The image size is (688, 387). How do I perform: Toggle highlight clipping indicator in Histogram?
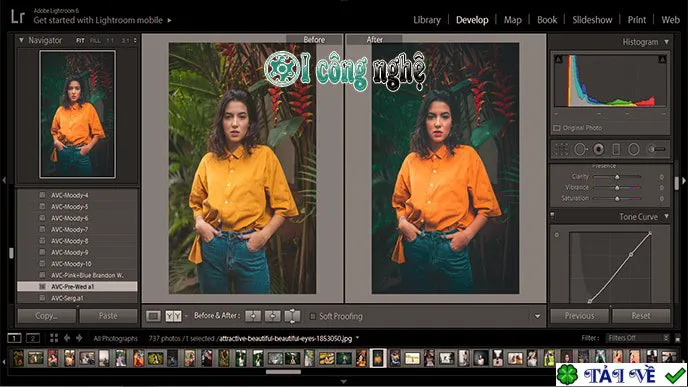pyautogui.click(x=662, y=59)
